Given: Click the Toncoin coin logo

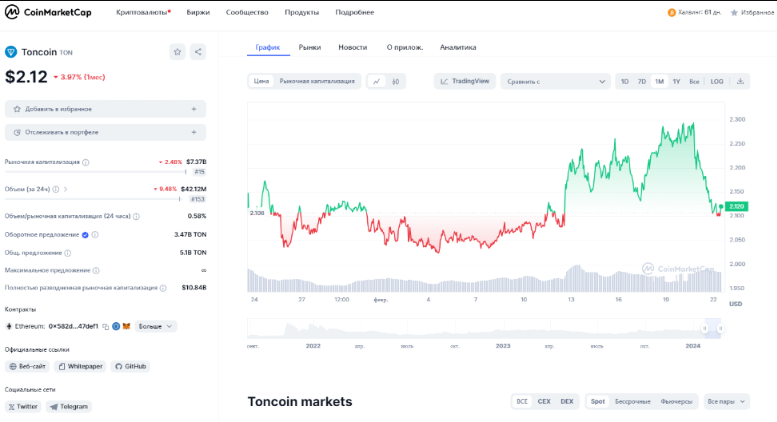Looking at the screenshot, I should (x=11, y=52).
